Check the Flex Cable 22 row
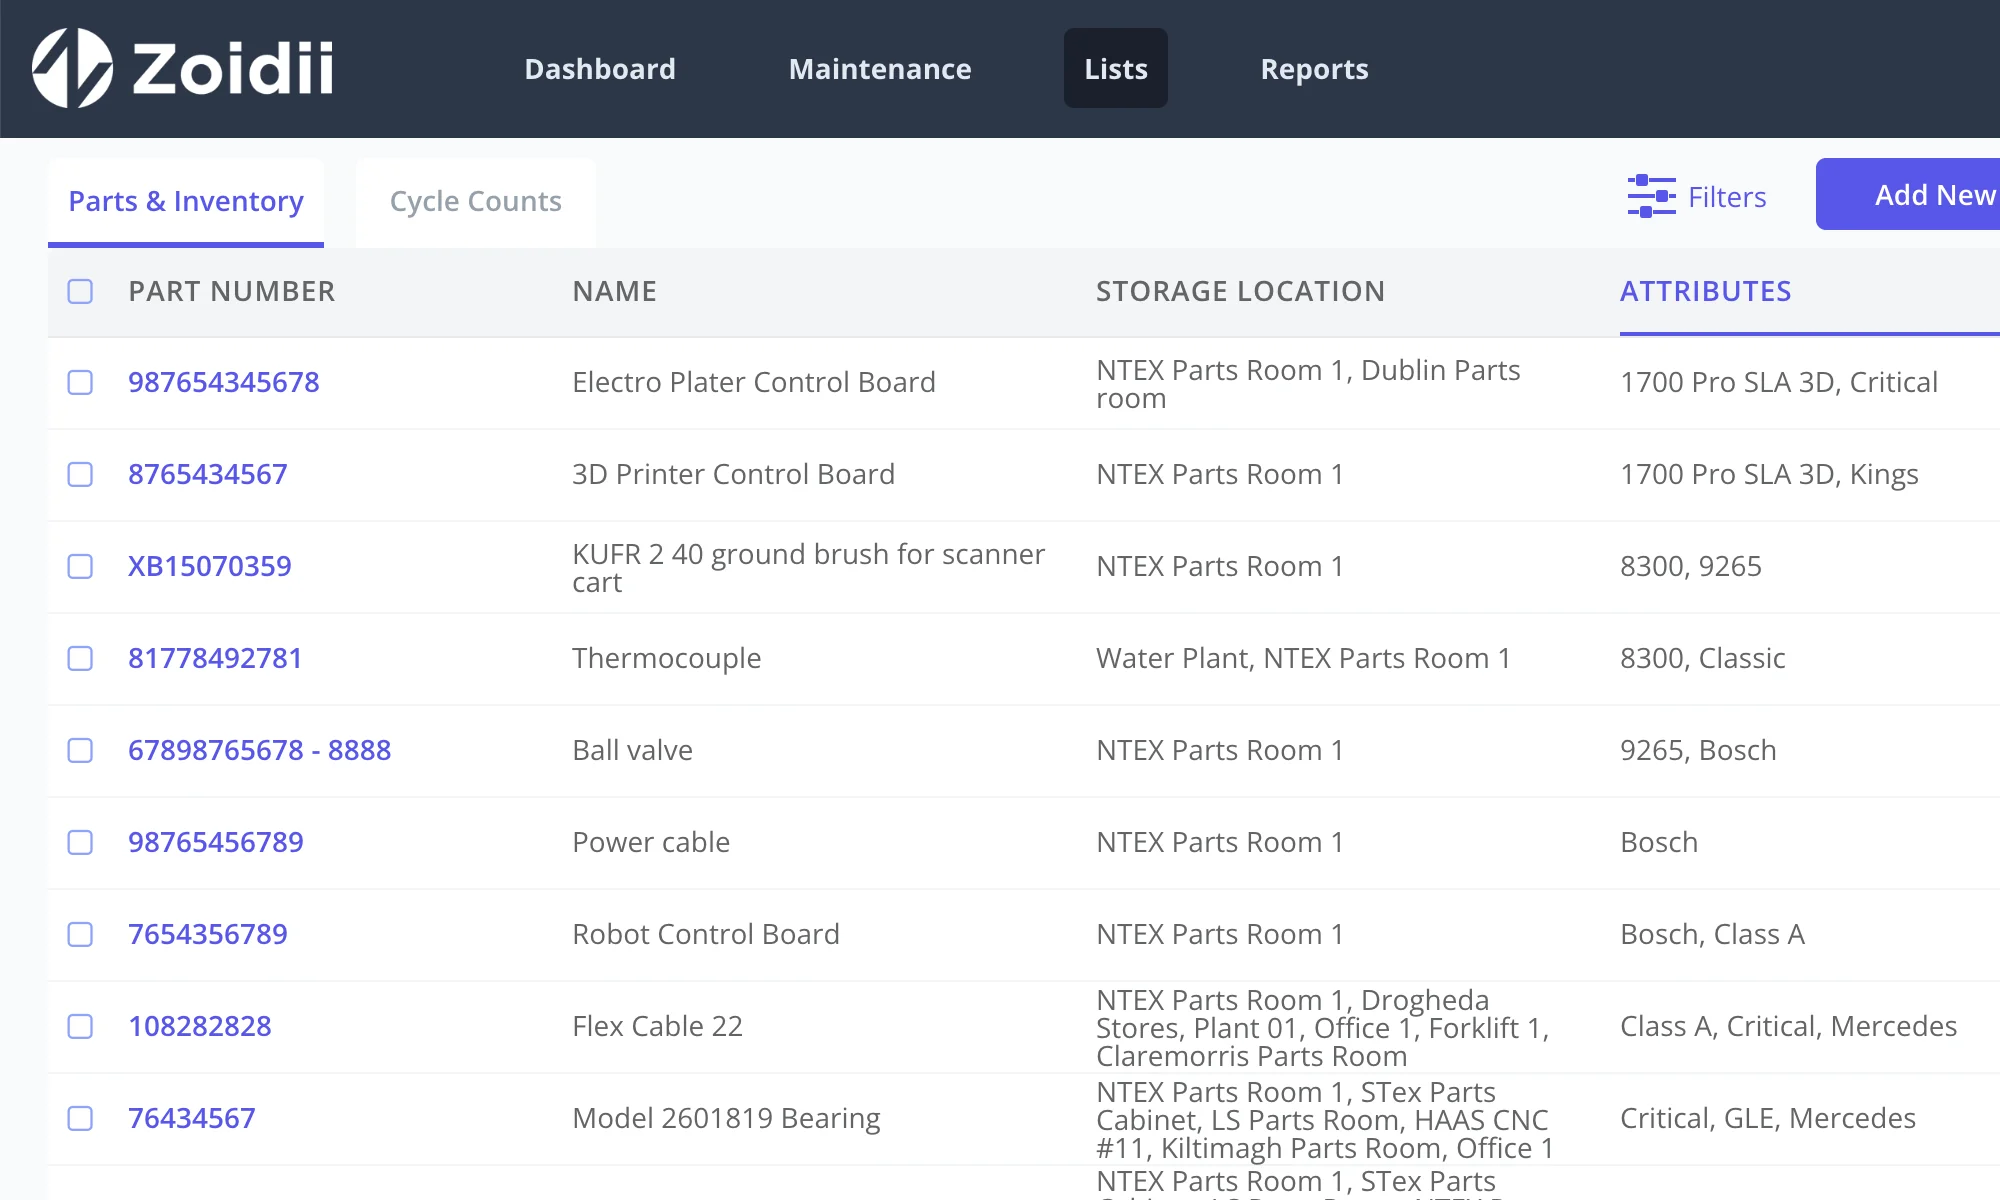Image resolution: width=2000 pixels, height=1200 pixels. point(80,1026)
